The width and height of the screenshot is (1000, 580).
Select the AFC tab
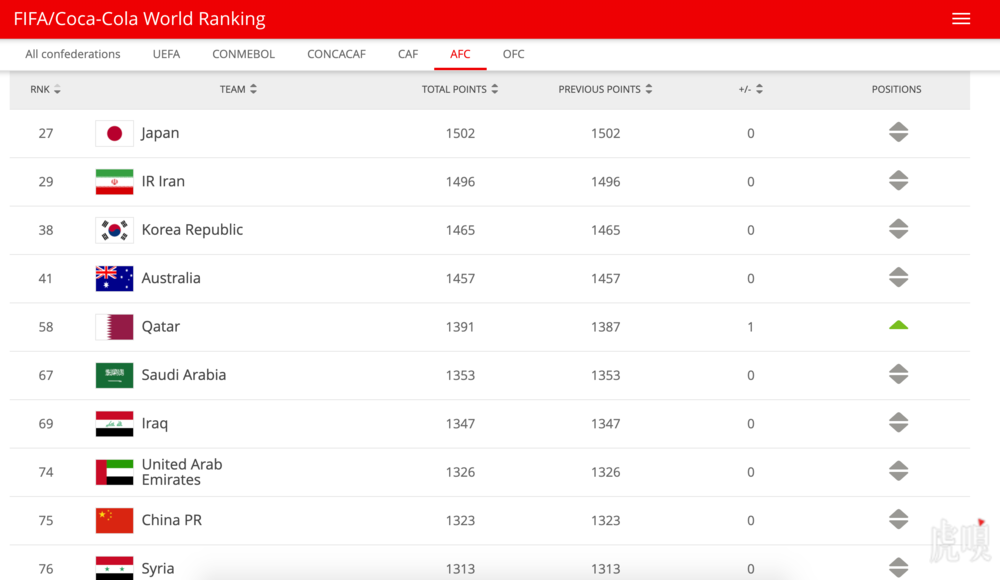tap(460, 54)
